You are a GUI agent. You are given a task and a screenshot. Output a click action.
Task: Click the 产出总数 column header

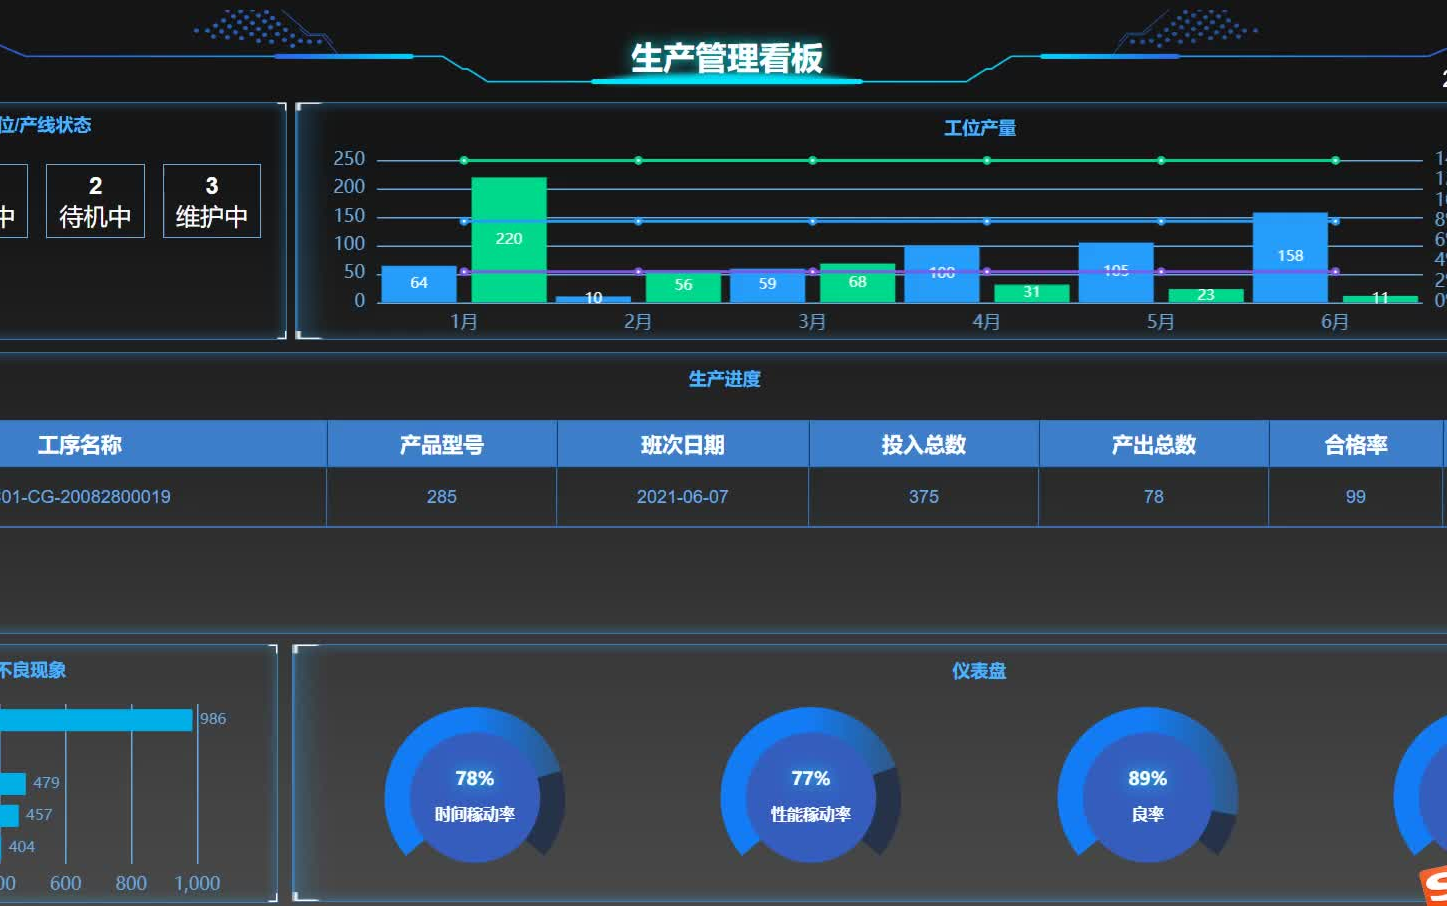(x=1154, y=445)
